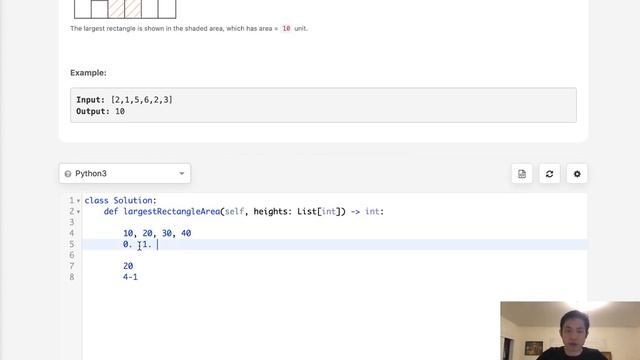640x360 pixels.
Task: Open editor settings gear icon
Action: [x=577, y=174]
